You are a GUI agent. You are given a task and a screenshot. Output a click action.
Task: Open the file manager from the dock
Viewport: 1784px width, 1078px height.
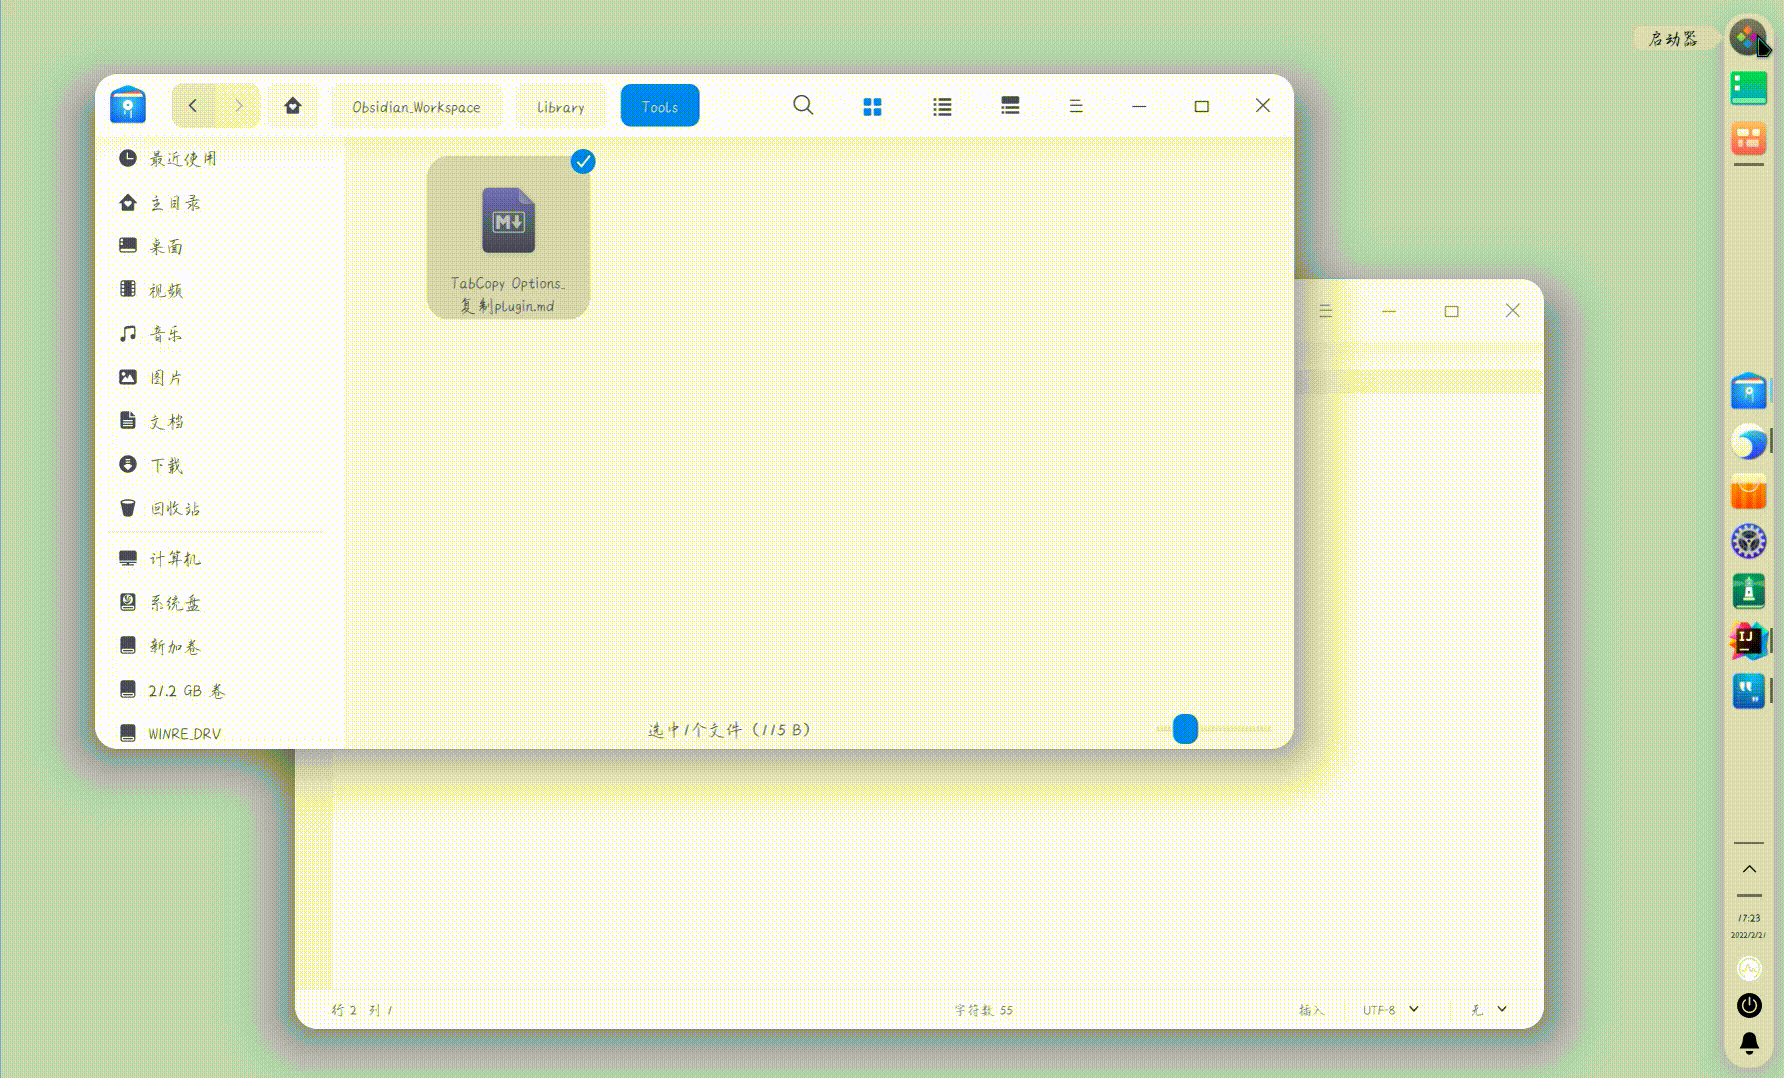1748,391
